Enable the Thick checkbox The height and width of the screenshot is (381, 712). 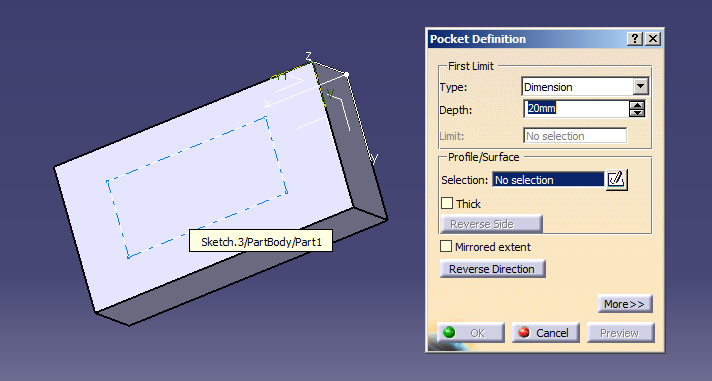(x=447, y=203)
